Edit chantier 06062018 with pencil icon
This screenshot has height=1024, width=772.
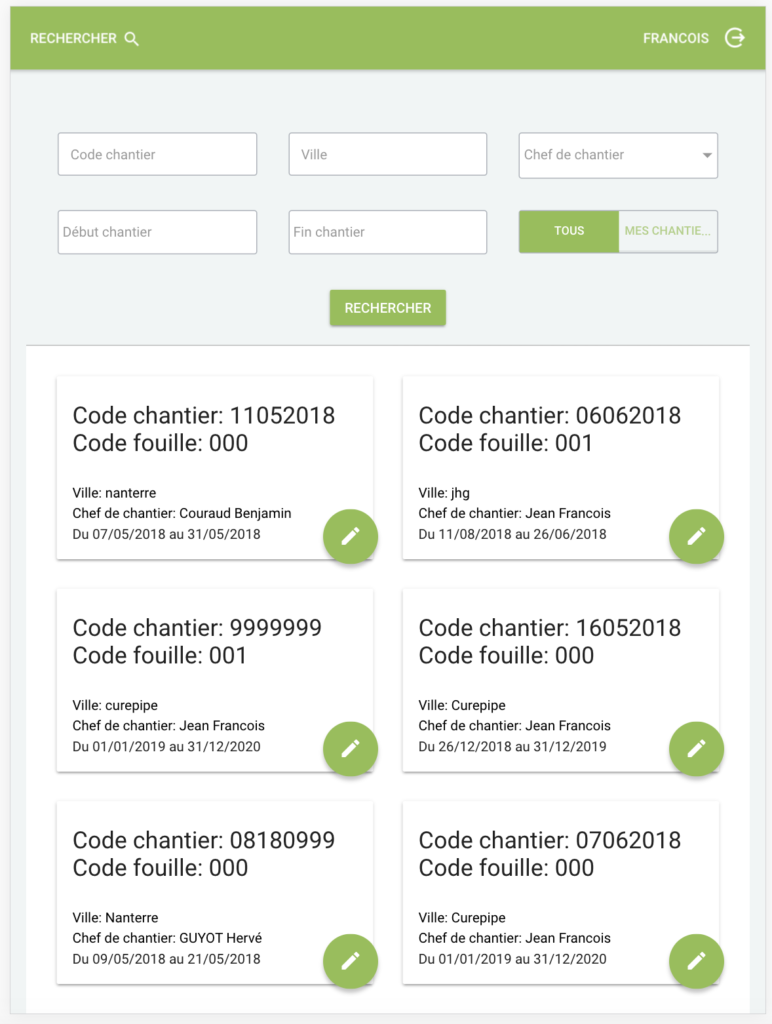pyautogui.click(x=696, y=536)
